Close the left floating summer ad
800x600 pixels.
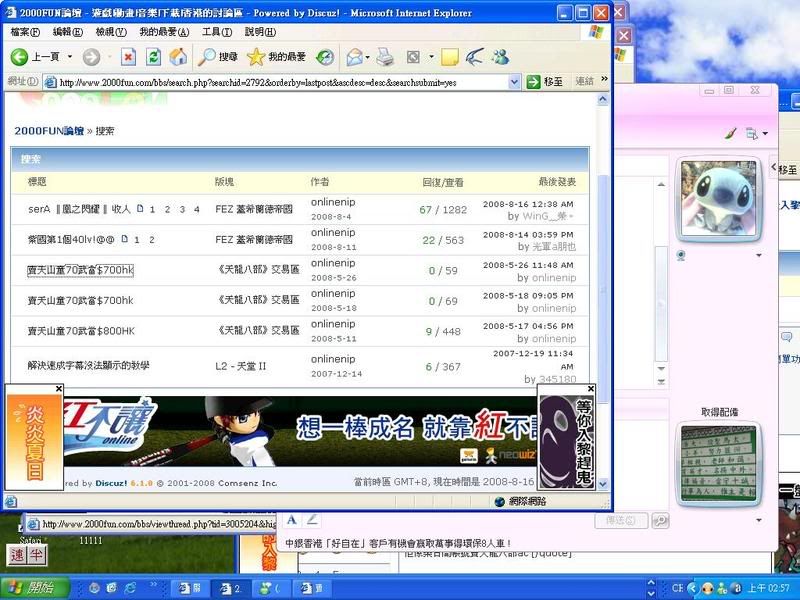59,389
